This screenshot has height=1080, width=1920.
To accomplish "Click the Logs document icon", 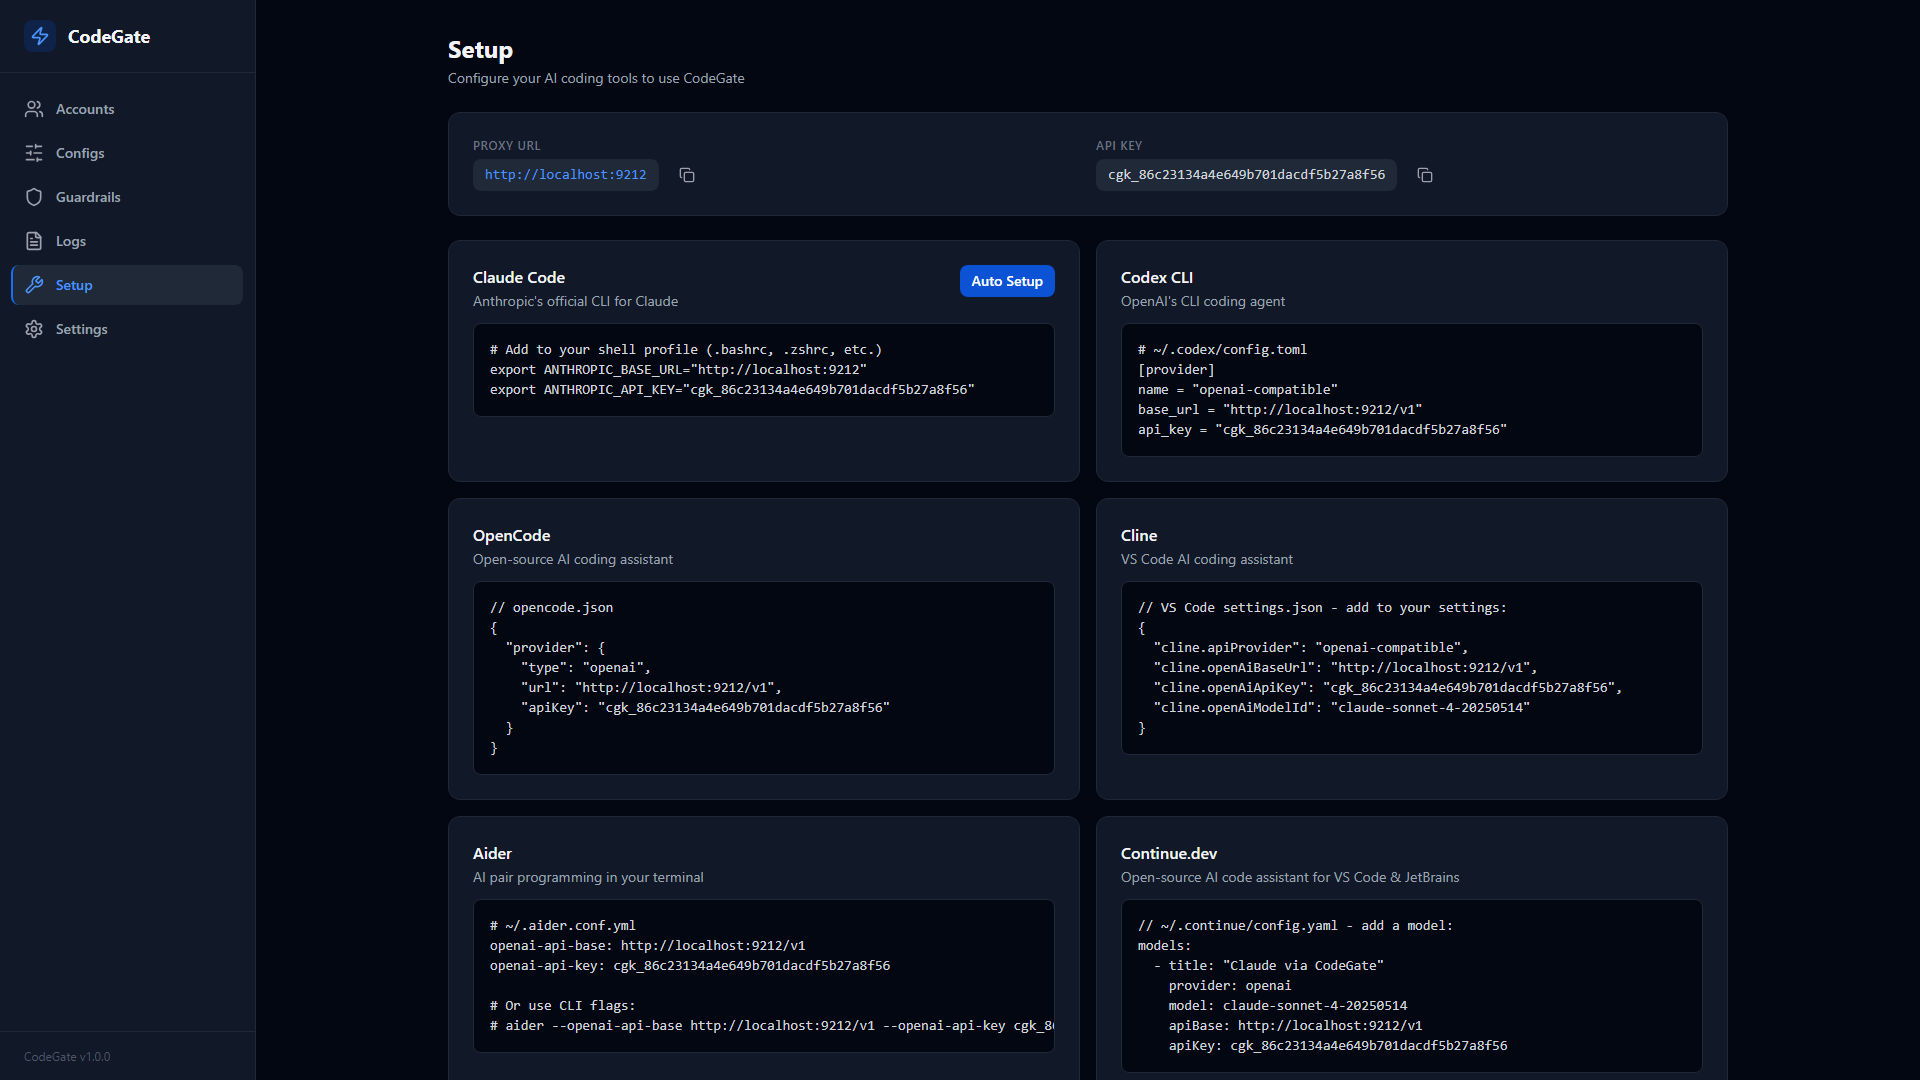I will tap(34, 241).
